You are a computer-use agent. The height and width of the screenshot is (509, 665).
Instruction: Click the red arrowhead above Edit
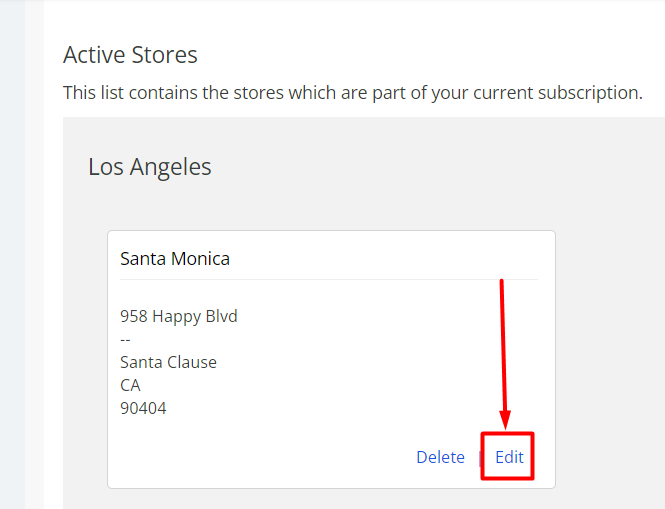505,418
